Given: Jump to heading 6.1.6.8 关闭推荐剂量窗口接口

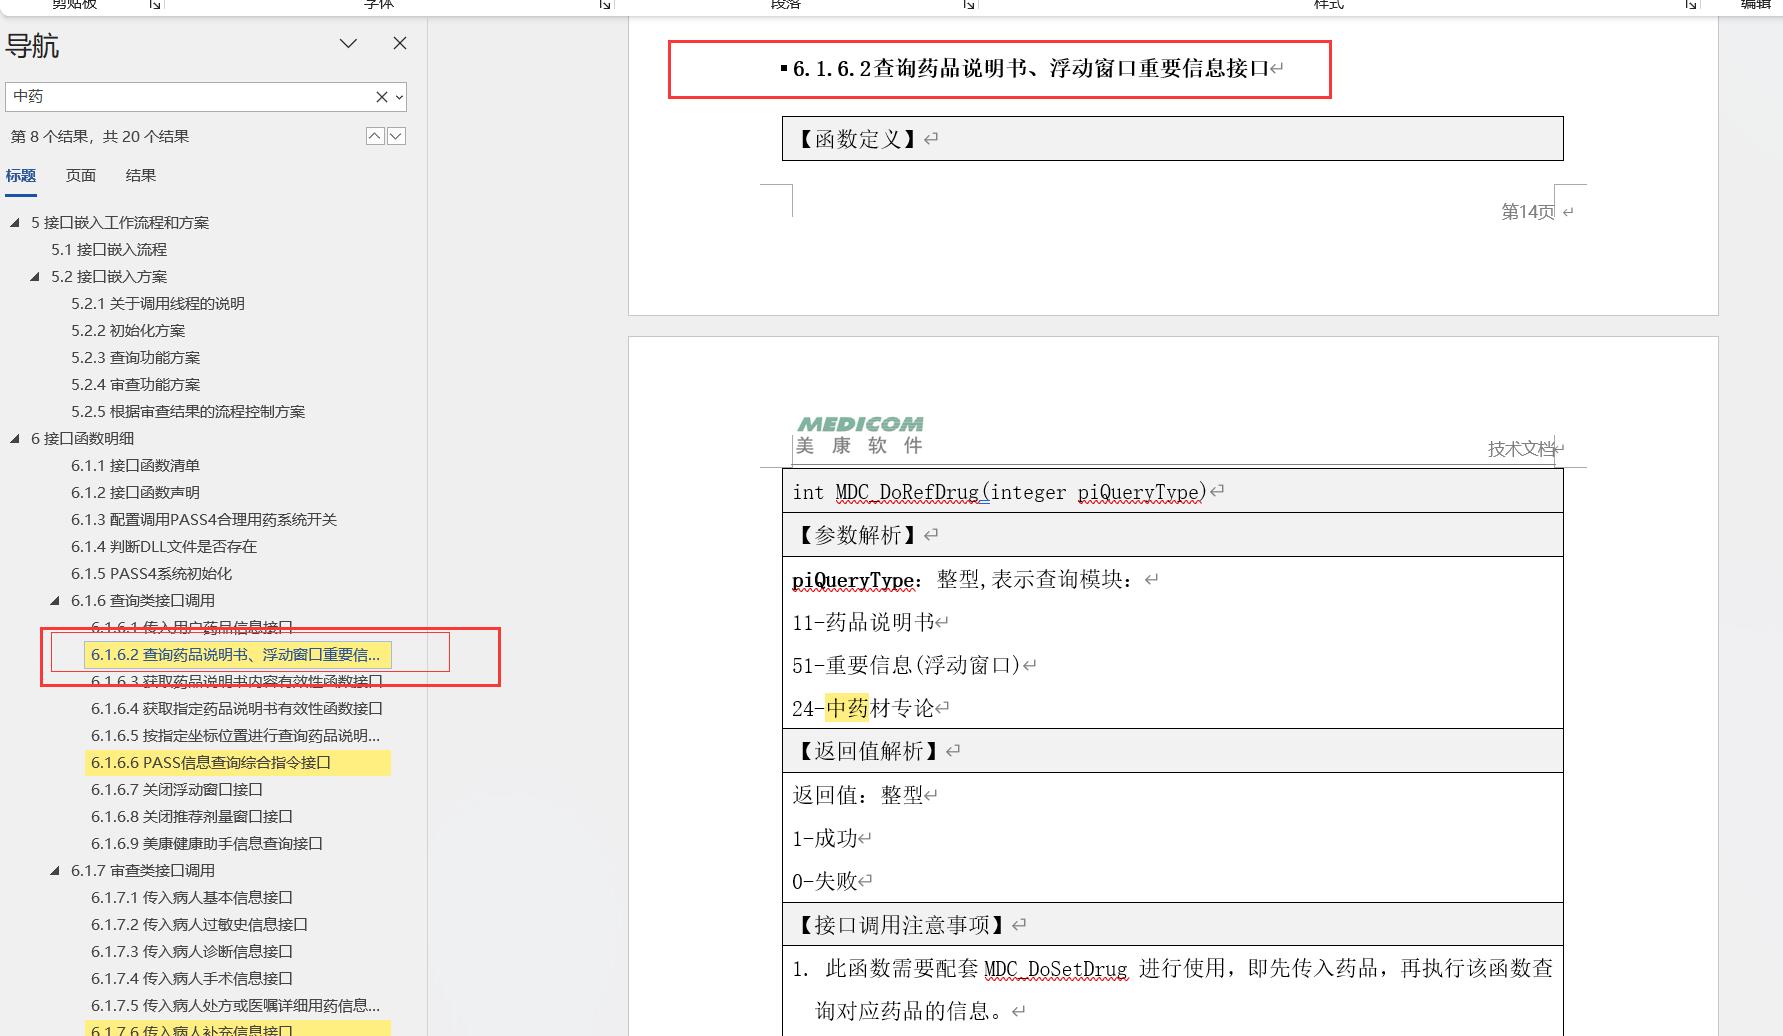Looking at the screenshot, I should [192, 817].
